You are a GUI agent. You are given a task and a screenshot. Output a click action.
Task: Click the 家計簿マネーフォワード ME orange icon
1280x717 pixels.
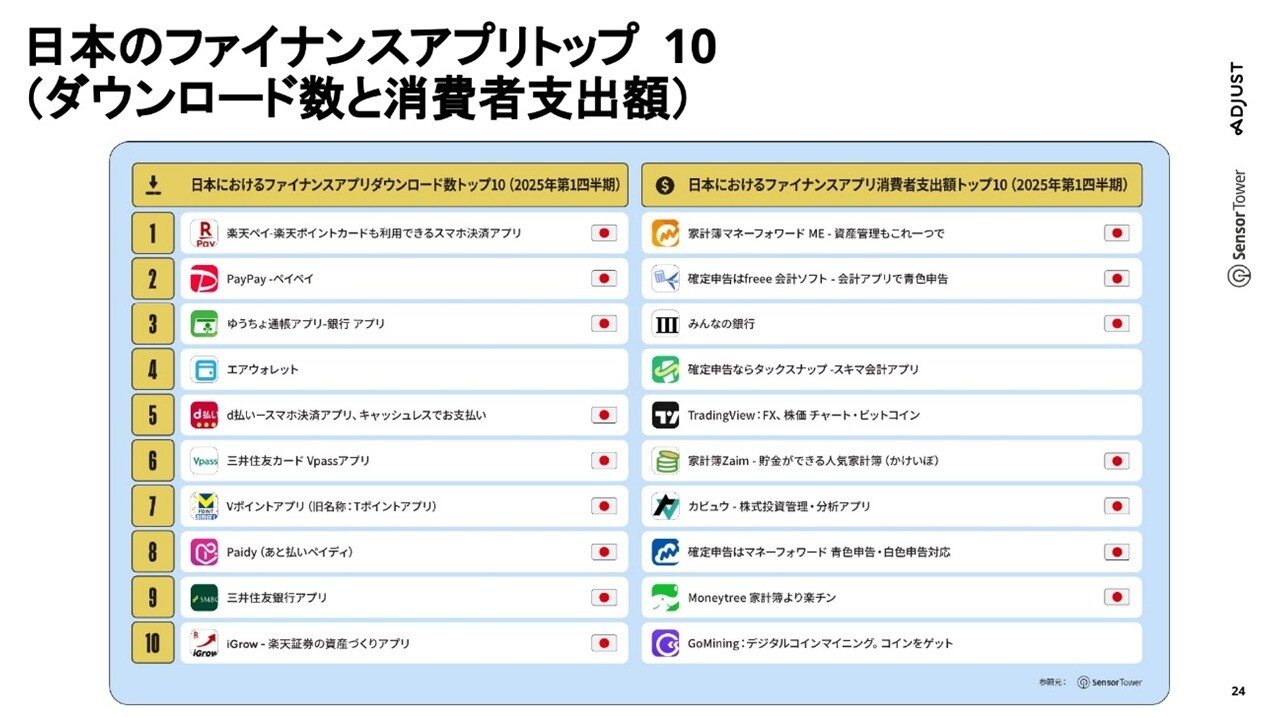click(666, 233)
